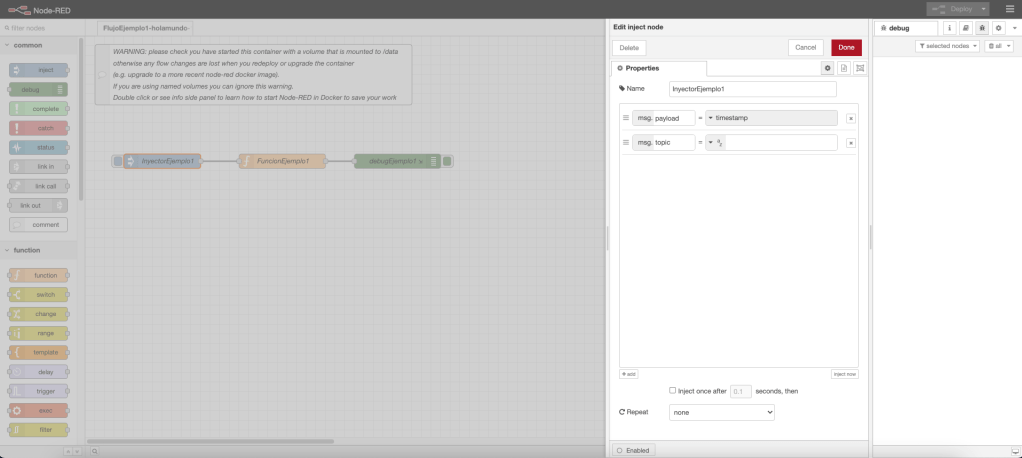Toggle the Enabled node state button
Viewport: 1022px width, 458px height.
(632, 450)
